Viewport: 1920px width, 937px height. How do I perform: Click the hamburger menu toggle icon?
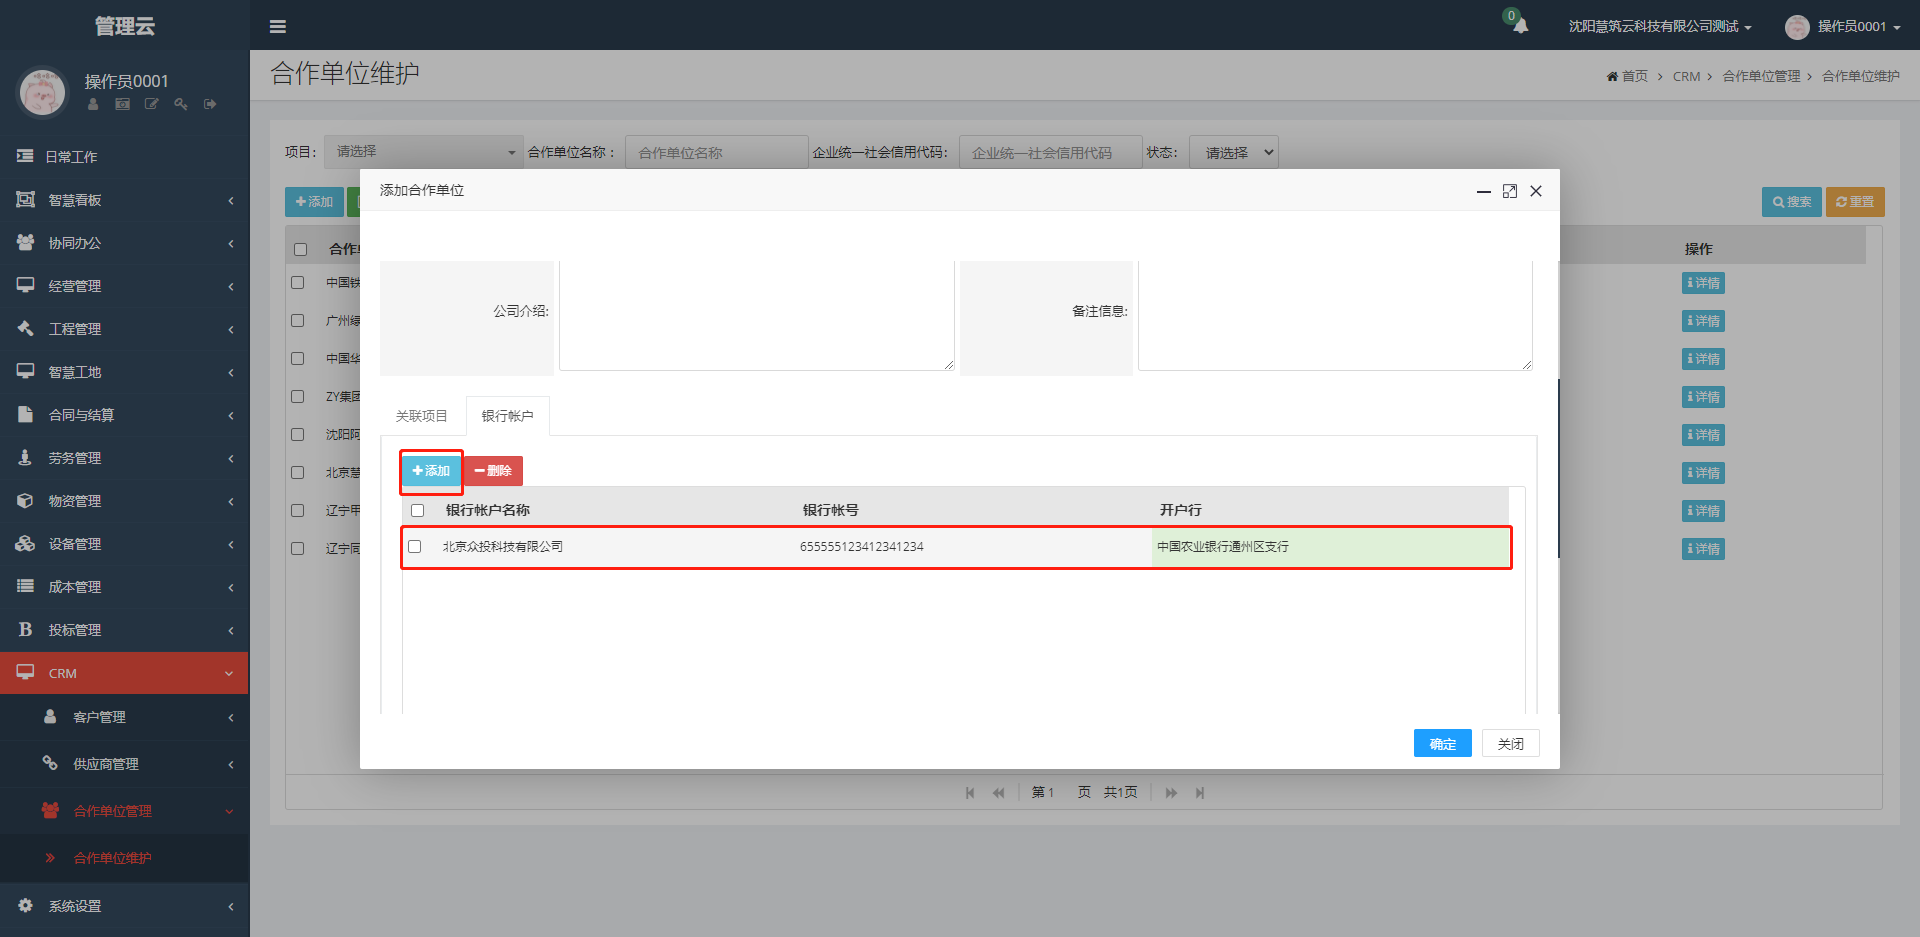278,27
